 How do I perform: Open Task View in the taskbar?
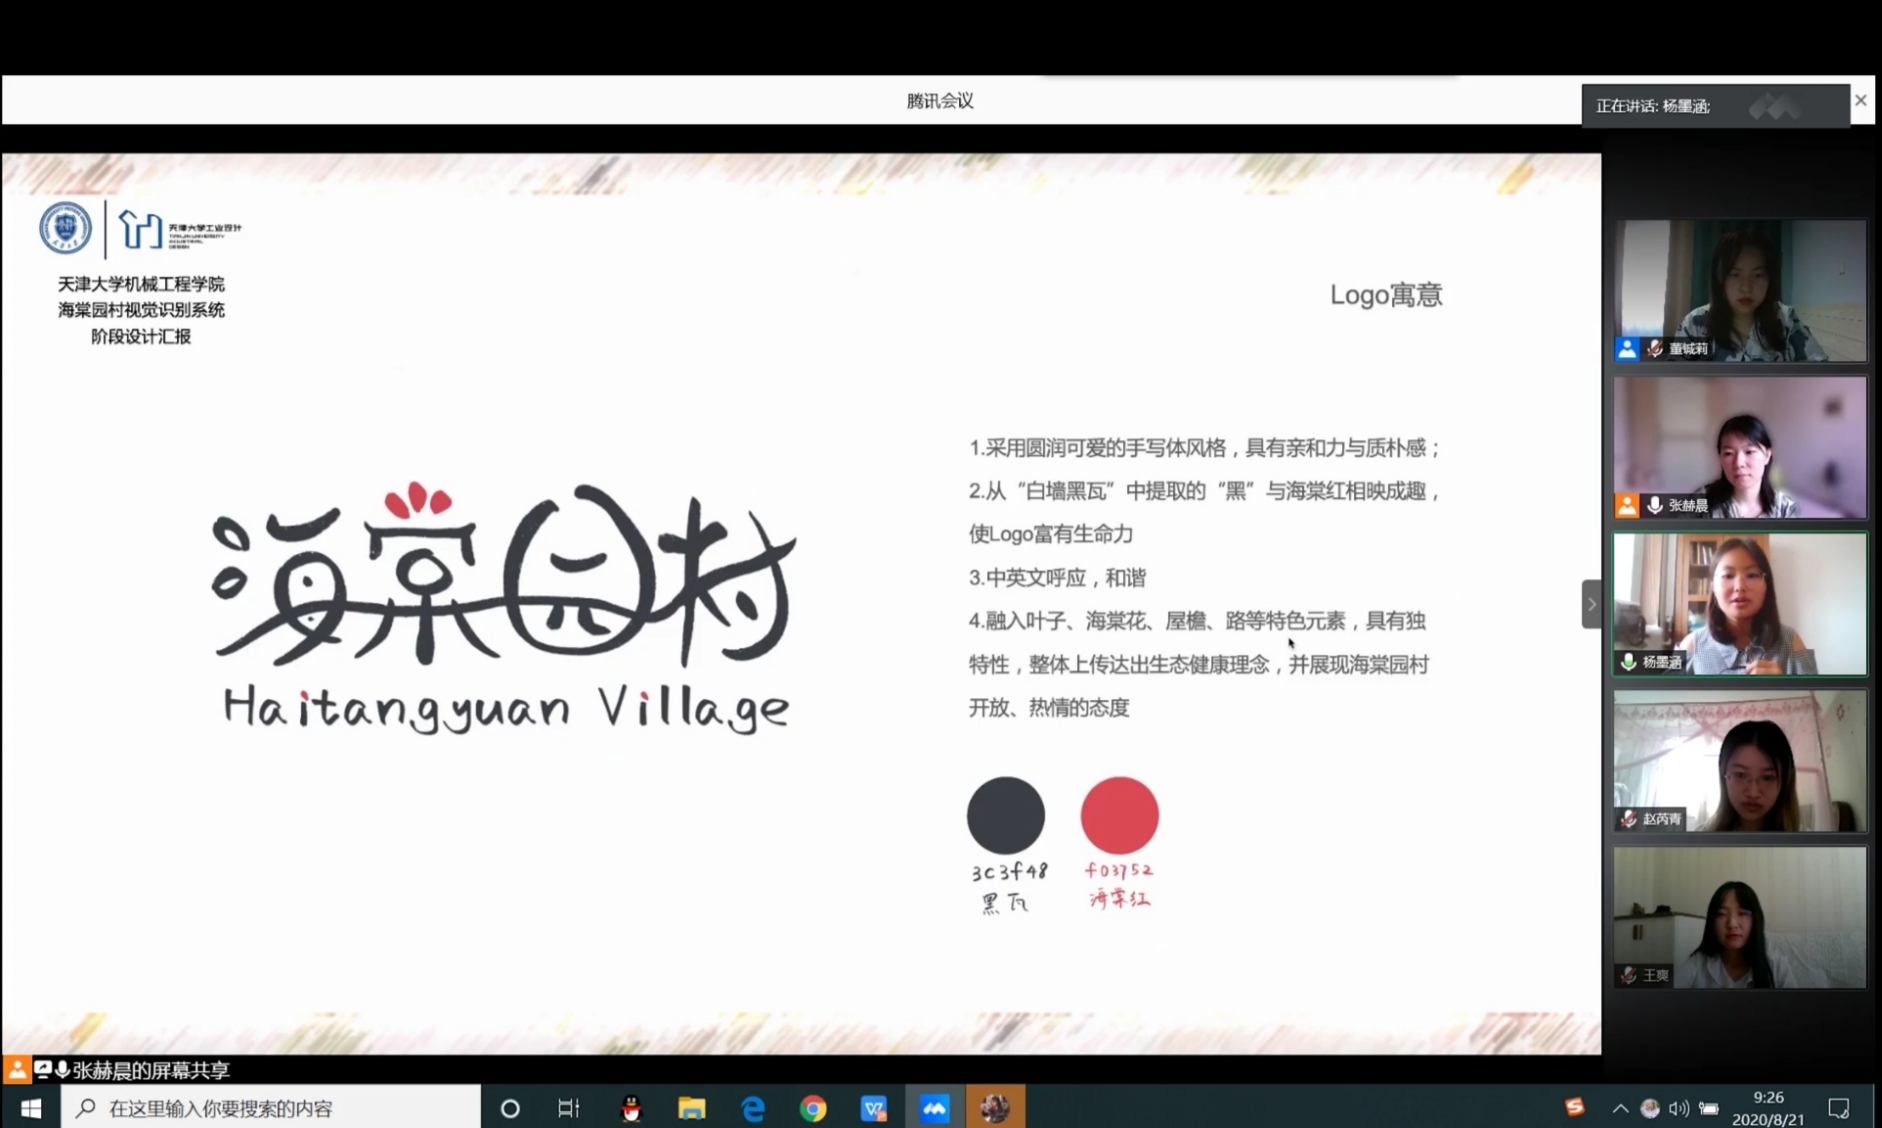568,1108
